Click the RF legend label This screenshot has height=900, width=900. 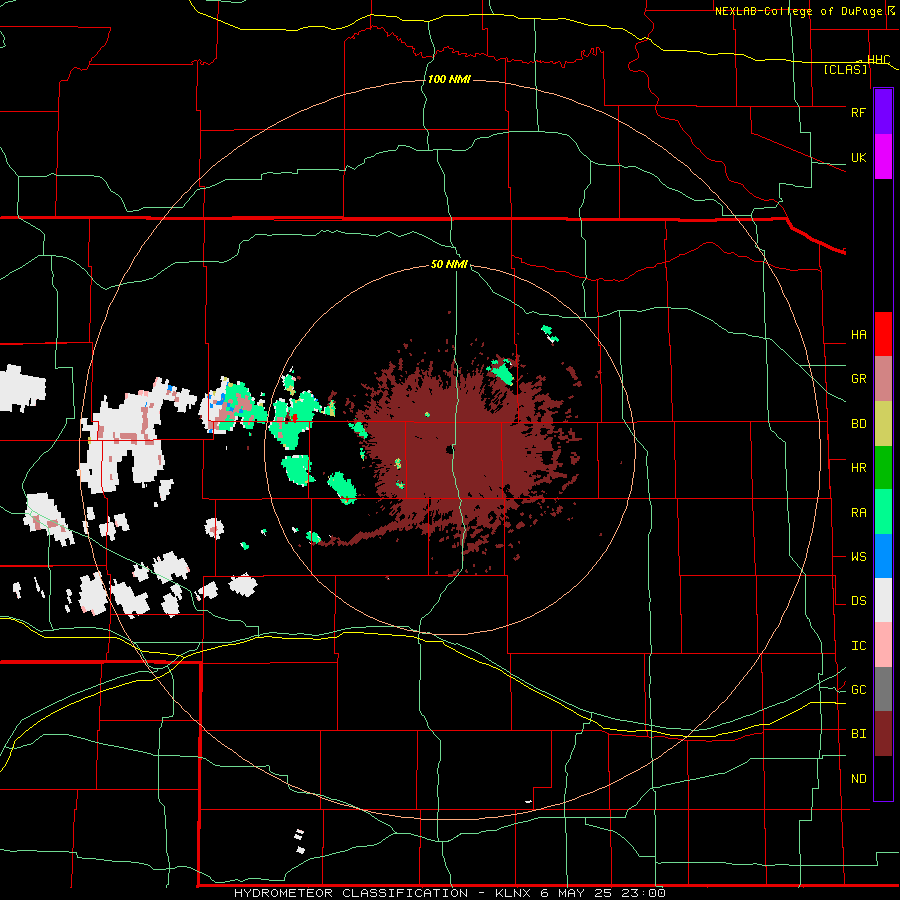point(858,112)
